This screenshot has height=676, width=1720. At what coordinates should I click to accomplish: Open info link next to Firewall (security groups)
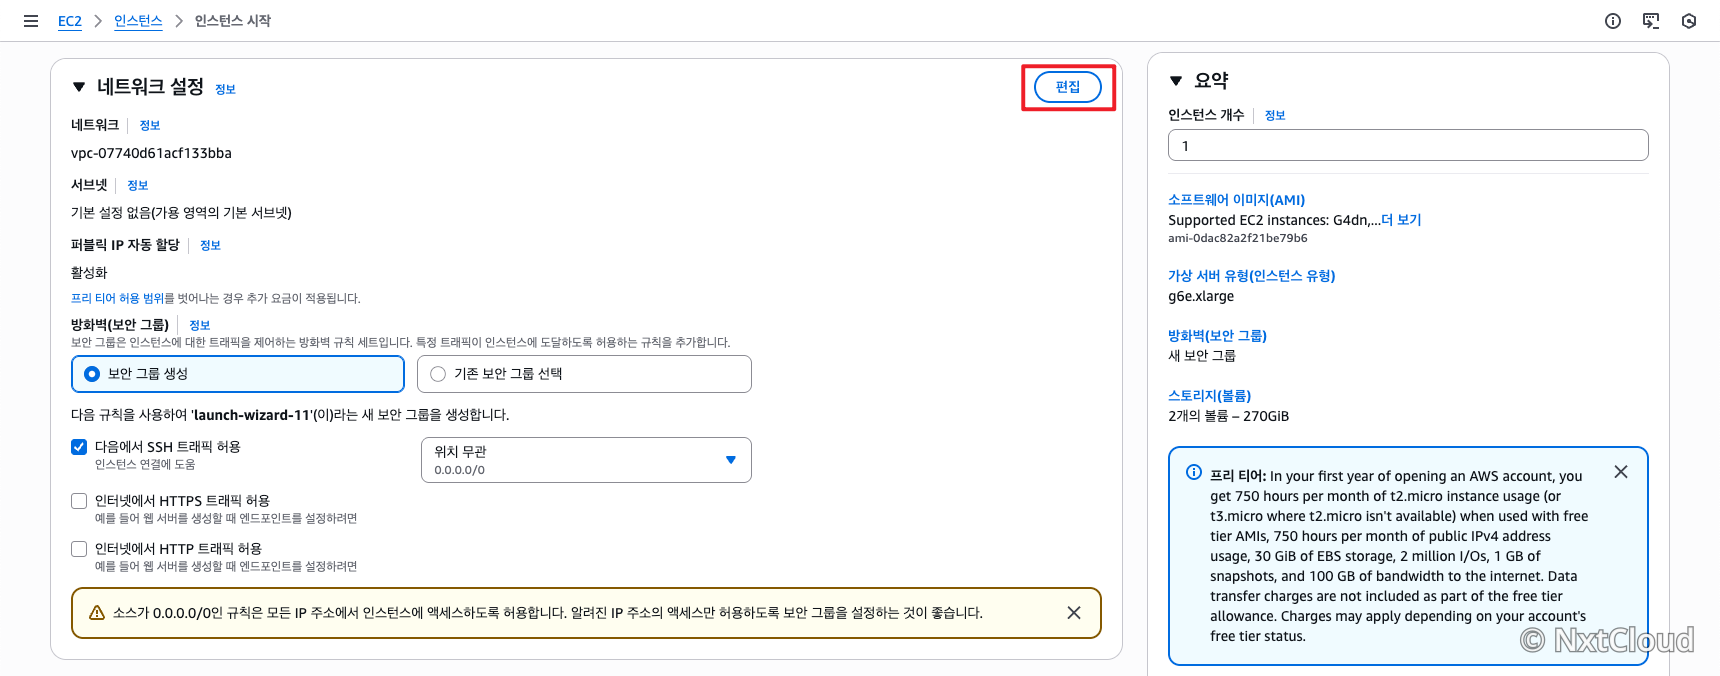tap(200, 325)
